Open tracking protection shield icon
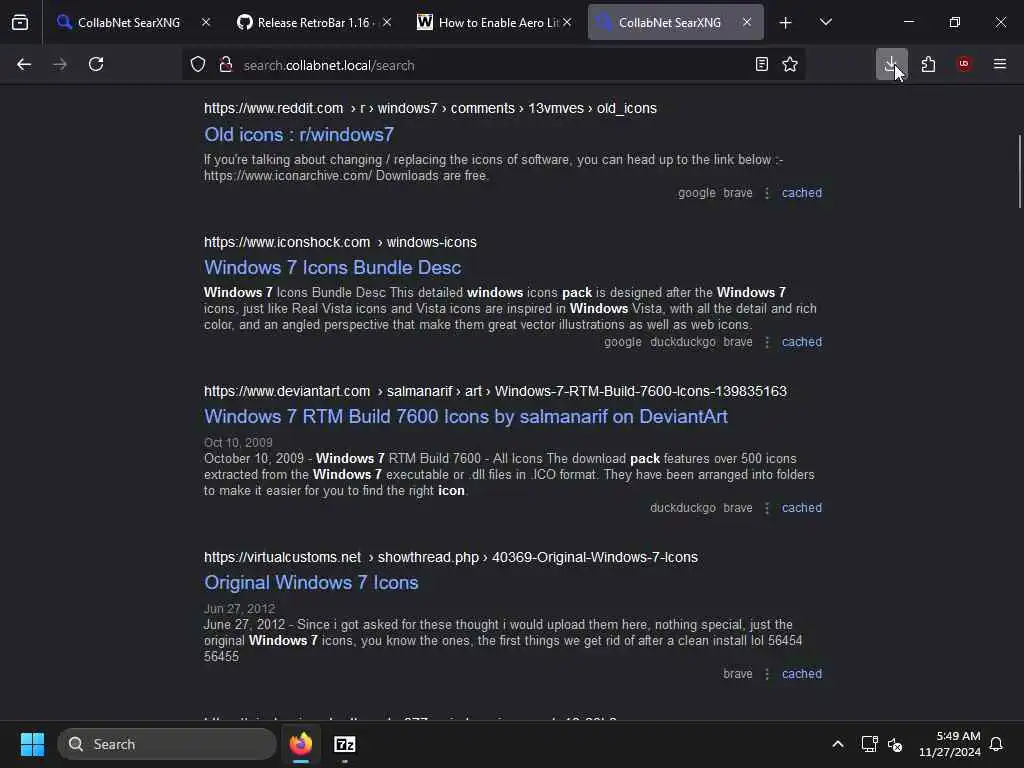Viewport: 1024px width, 768px height. (x=198, y=65)
